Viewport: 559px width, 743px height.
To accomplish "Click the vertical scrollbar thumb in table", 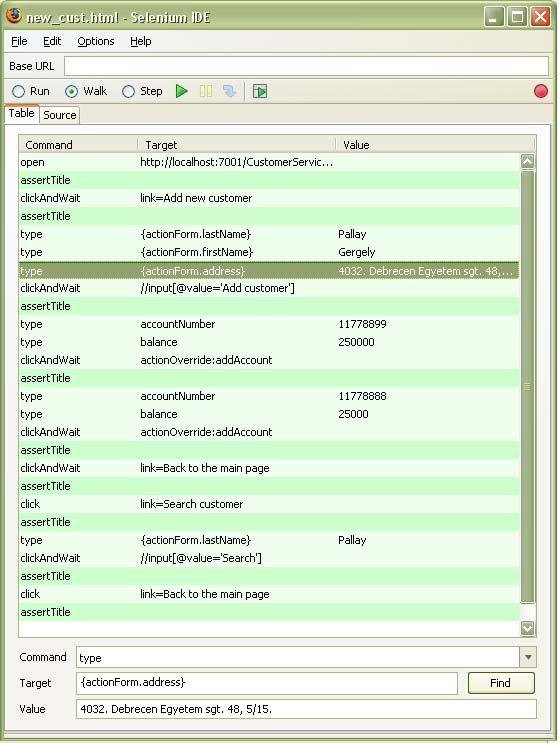I will pos(527,387).
